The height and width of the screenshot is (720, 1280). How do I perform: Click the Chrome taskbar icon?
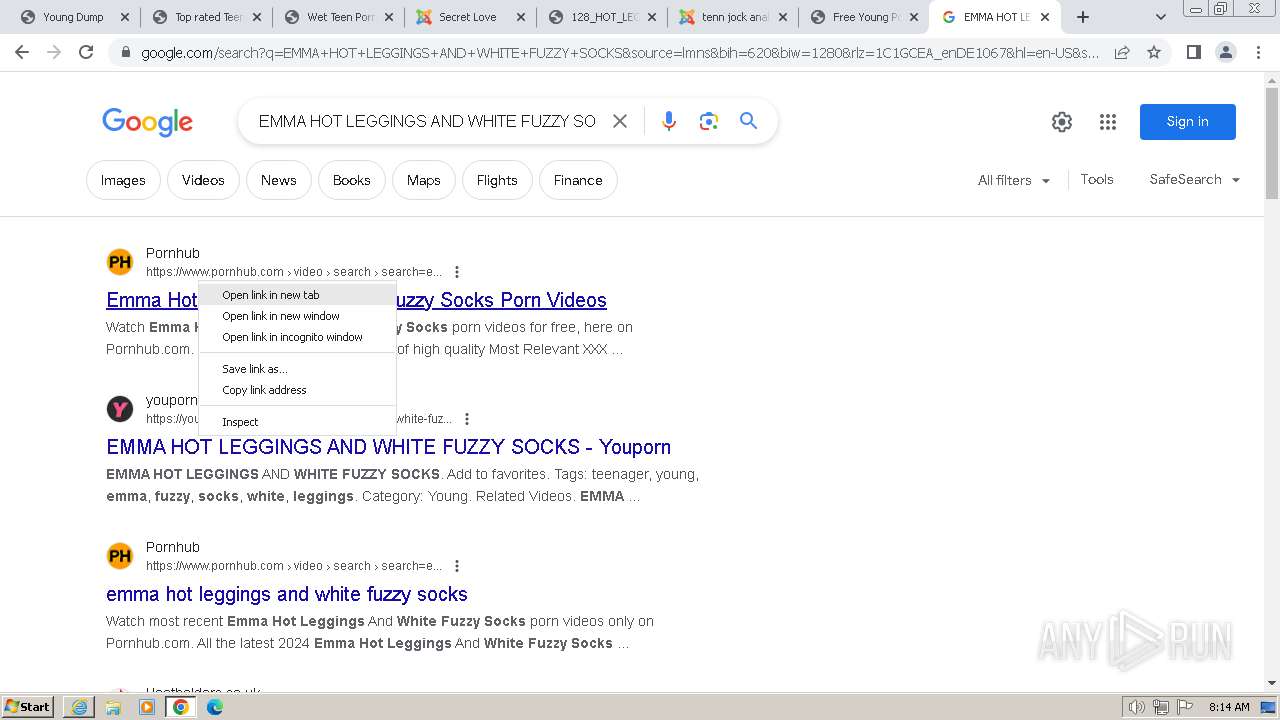[181, 707]
